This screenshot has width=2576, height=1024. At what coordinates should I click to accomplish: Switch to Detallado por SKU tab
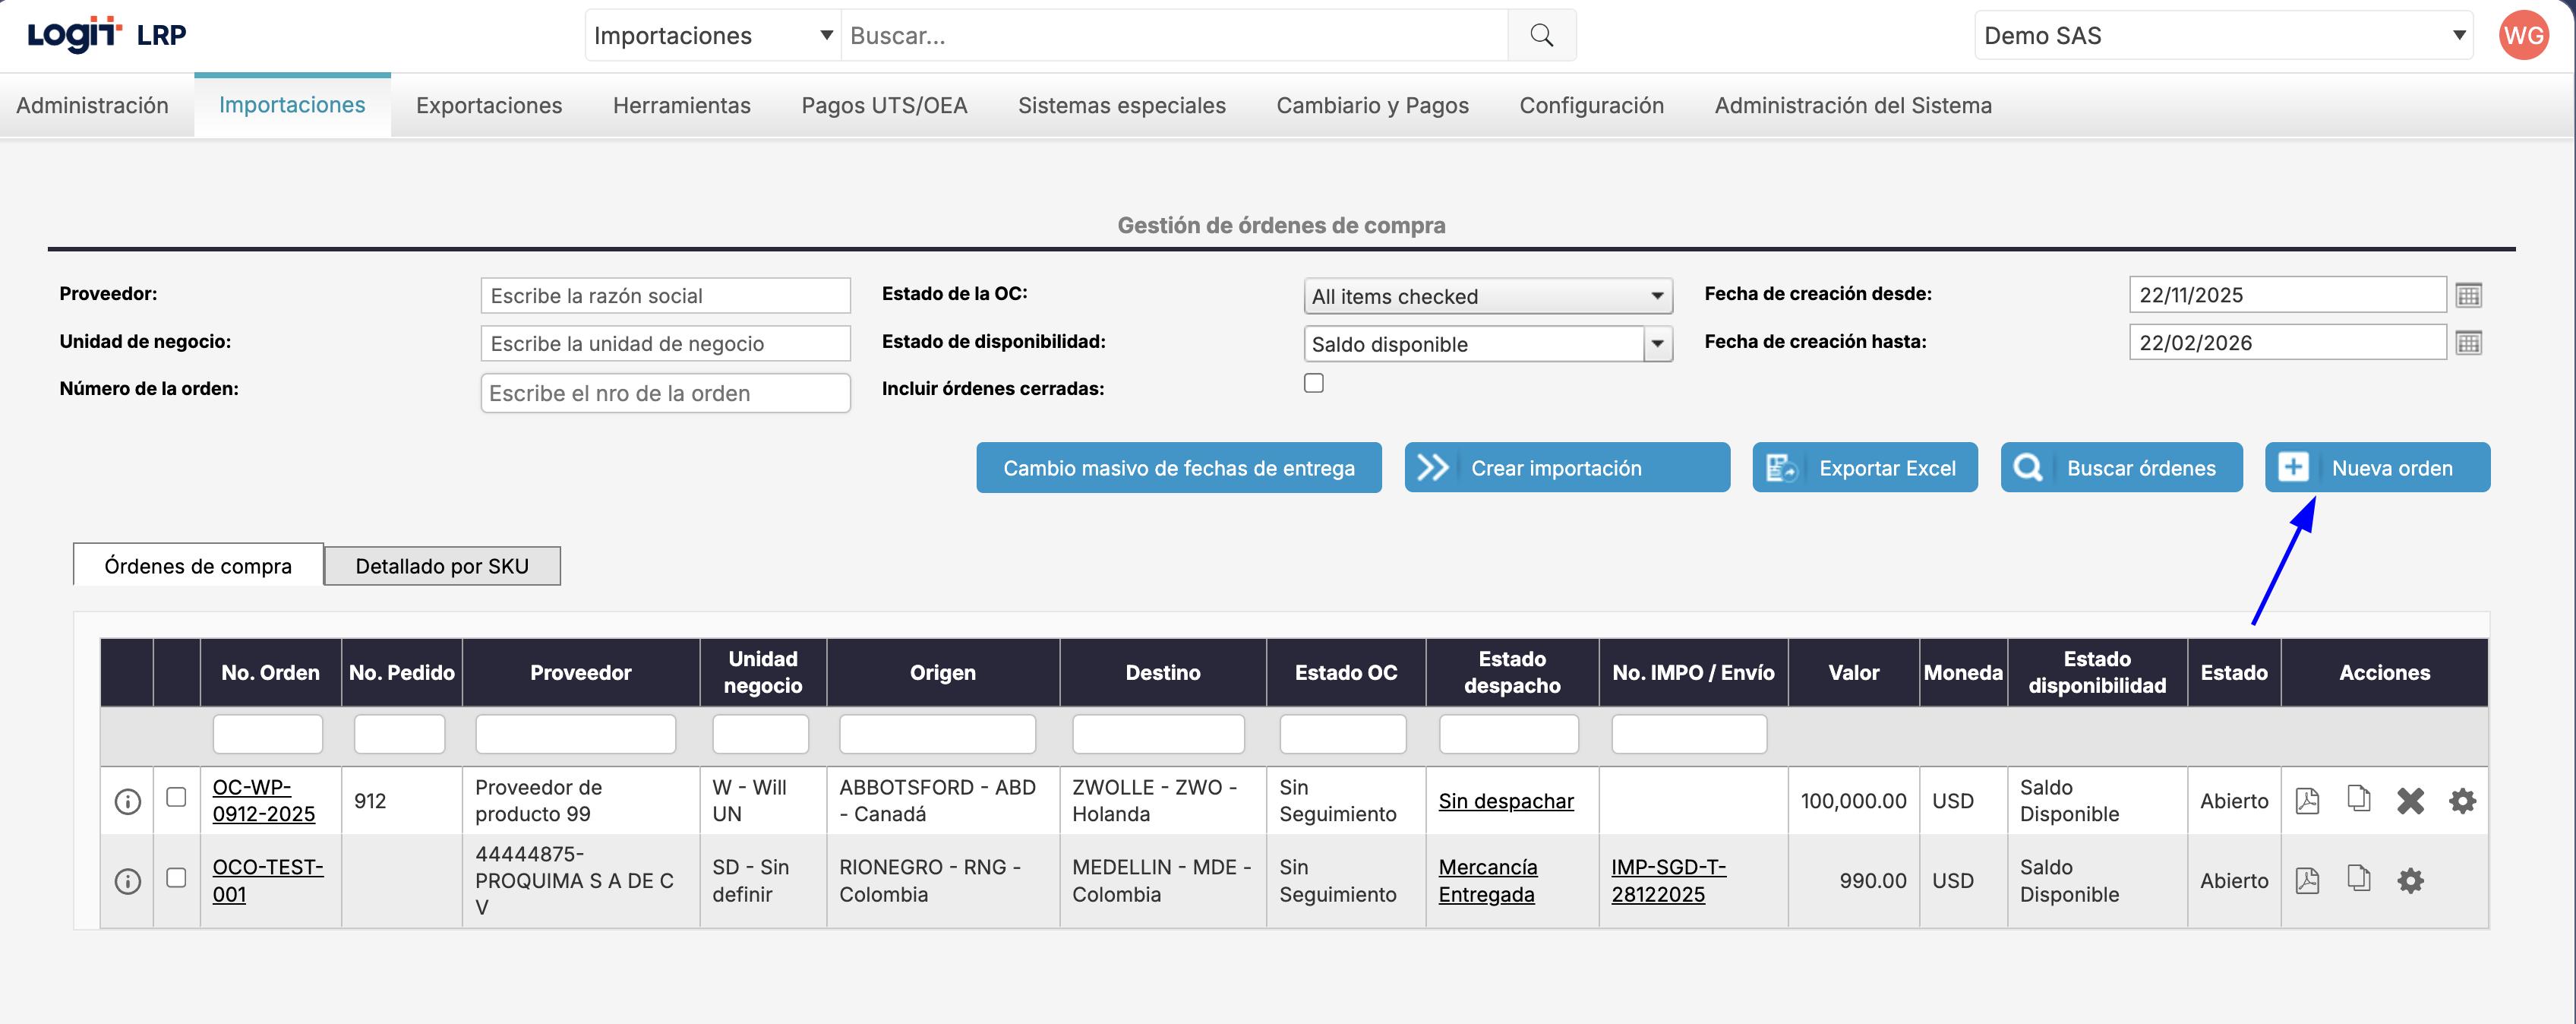[441, 566]
